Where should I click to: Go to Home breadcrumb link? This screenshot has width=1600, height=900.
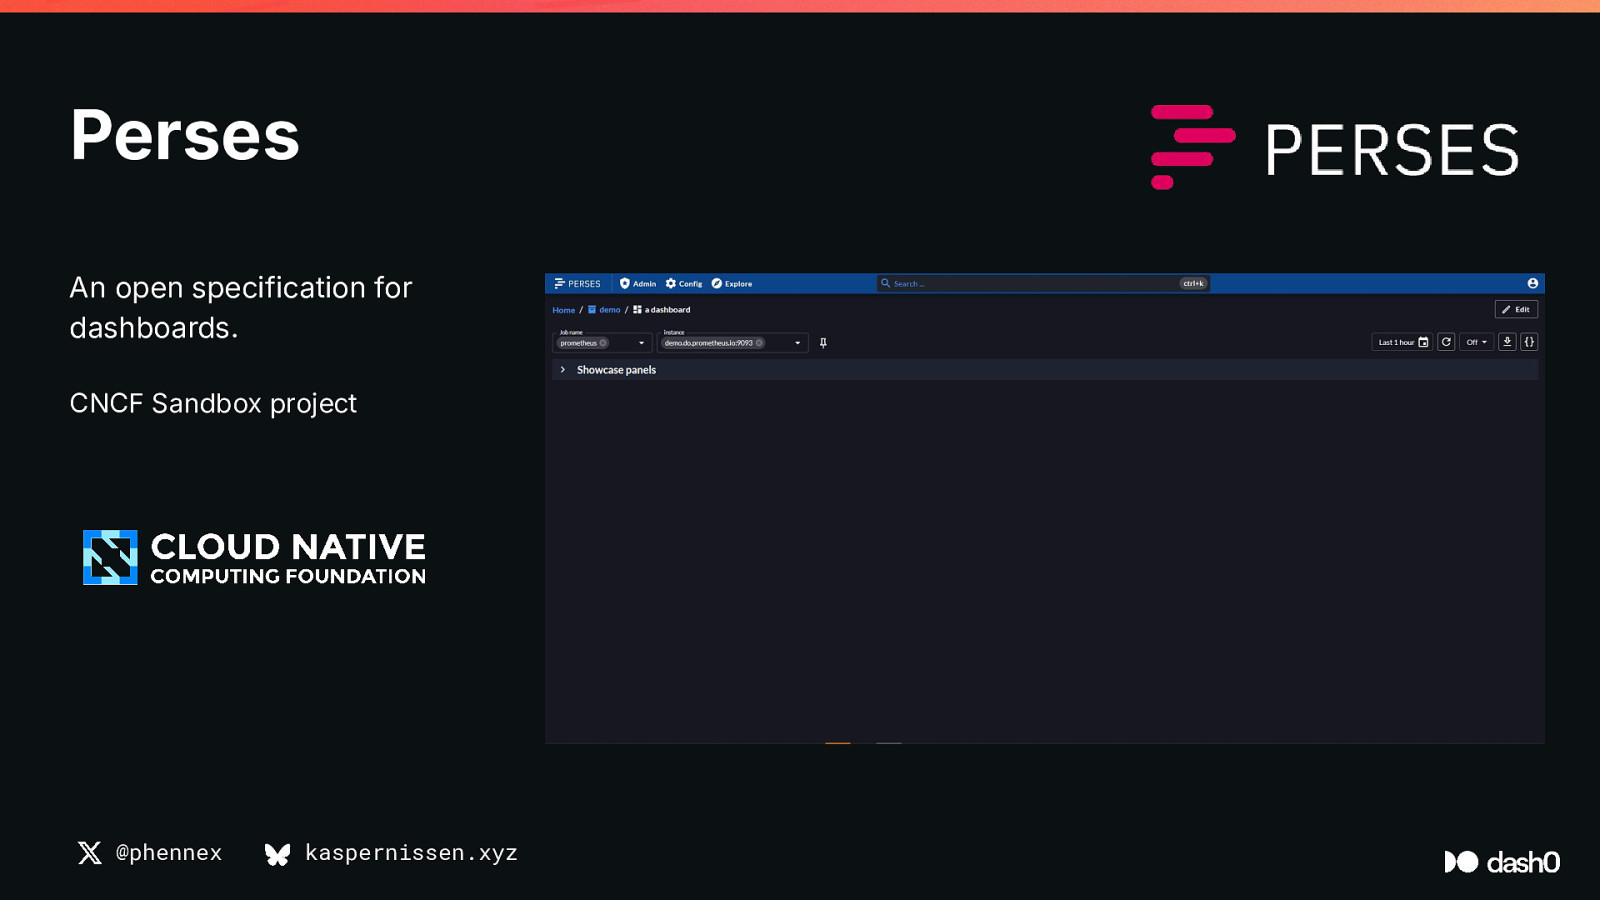[564, 310]
